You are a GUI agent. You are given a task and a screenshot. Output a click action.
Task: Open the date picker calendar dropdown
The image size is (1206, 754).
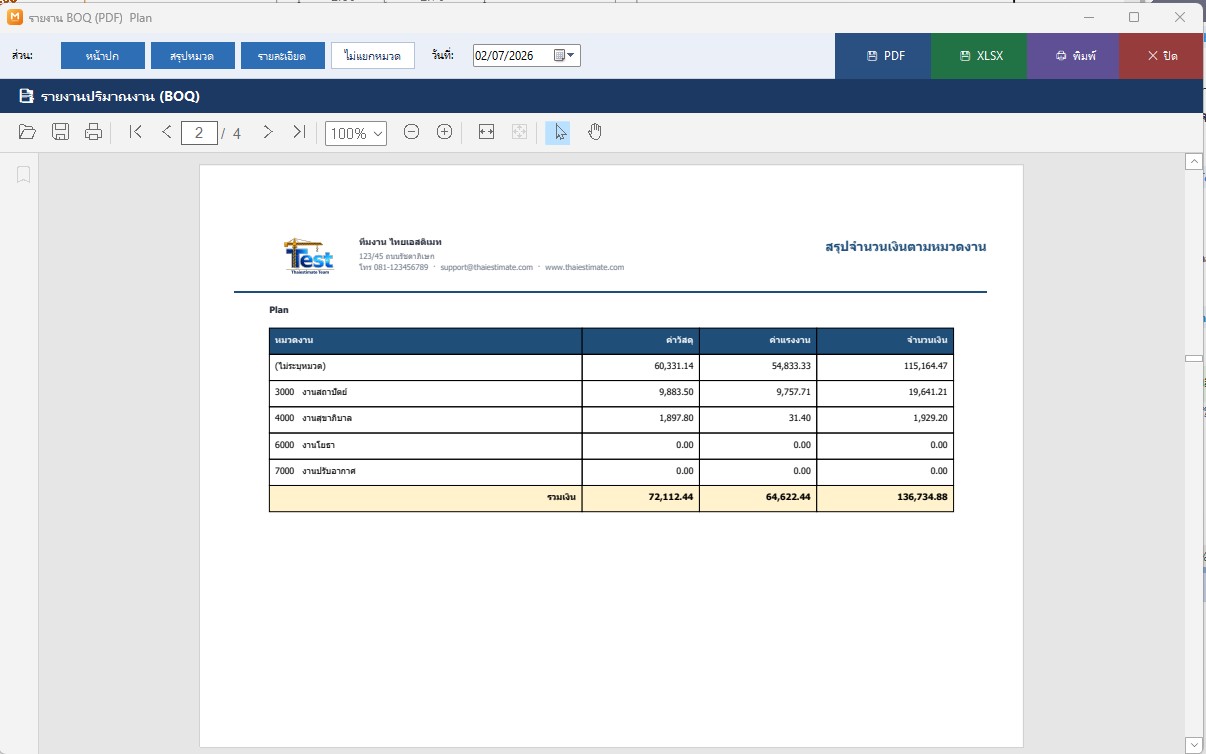(x=565, y=56)
